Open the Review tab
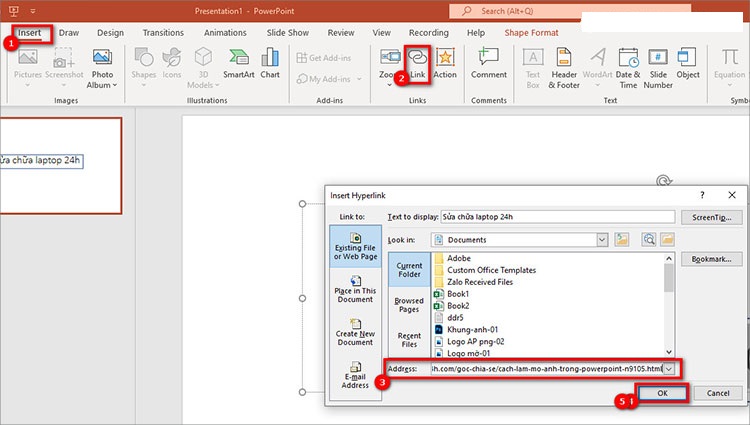The width and height of the screenshot is (750, 425). 341,33
